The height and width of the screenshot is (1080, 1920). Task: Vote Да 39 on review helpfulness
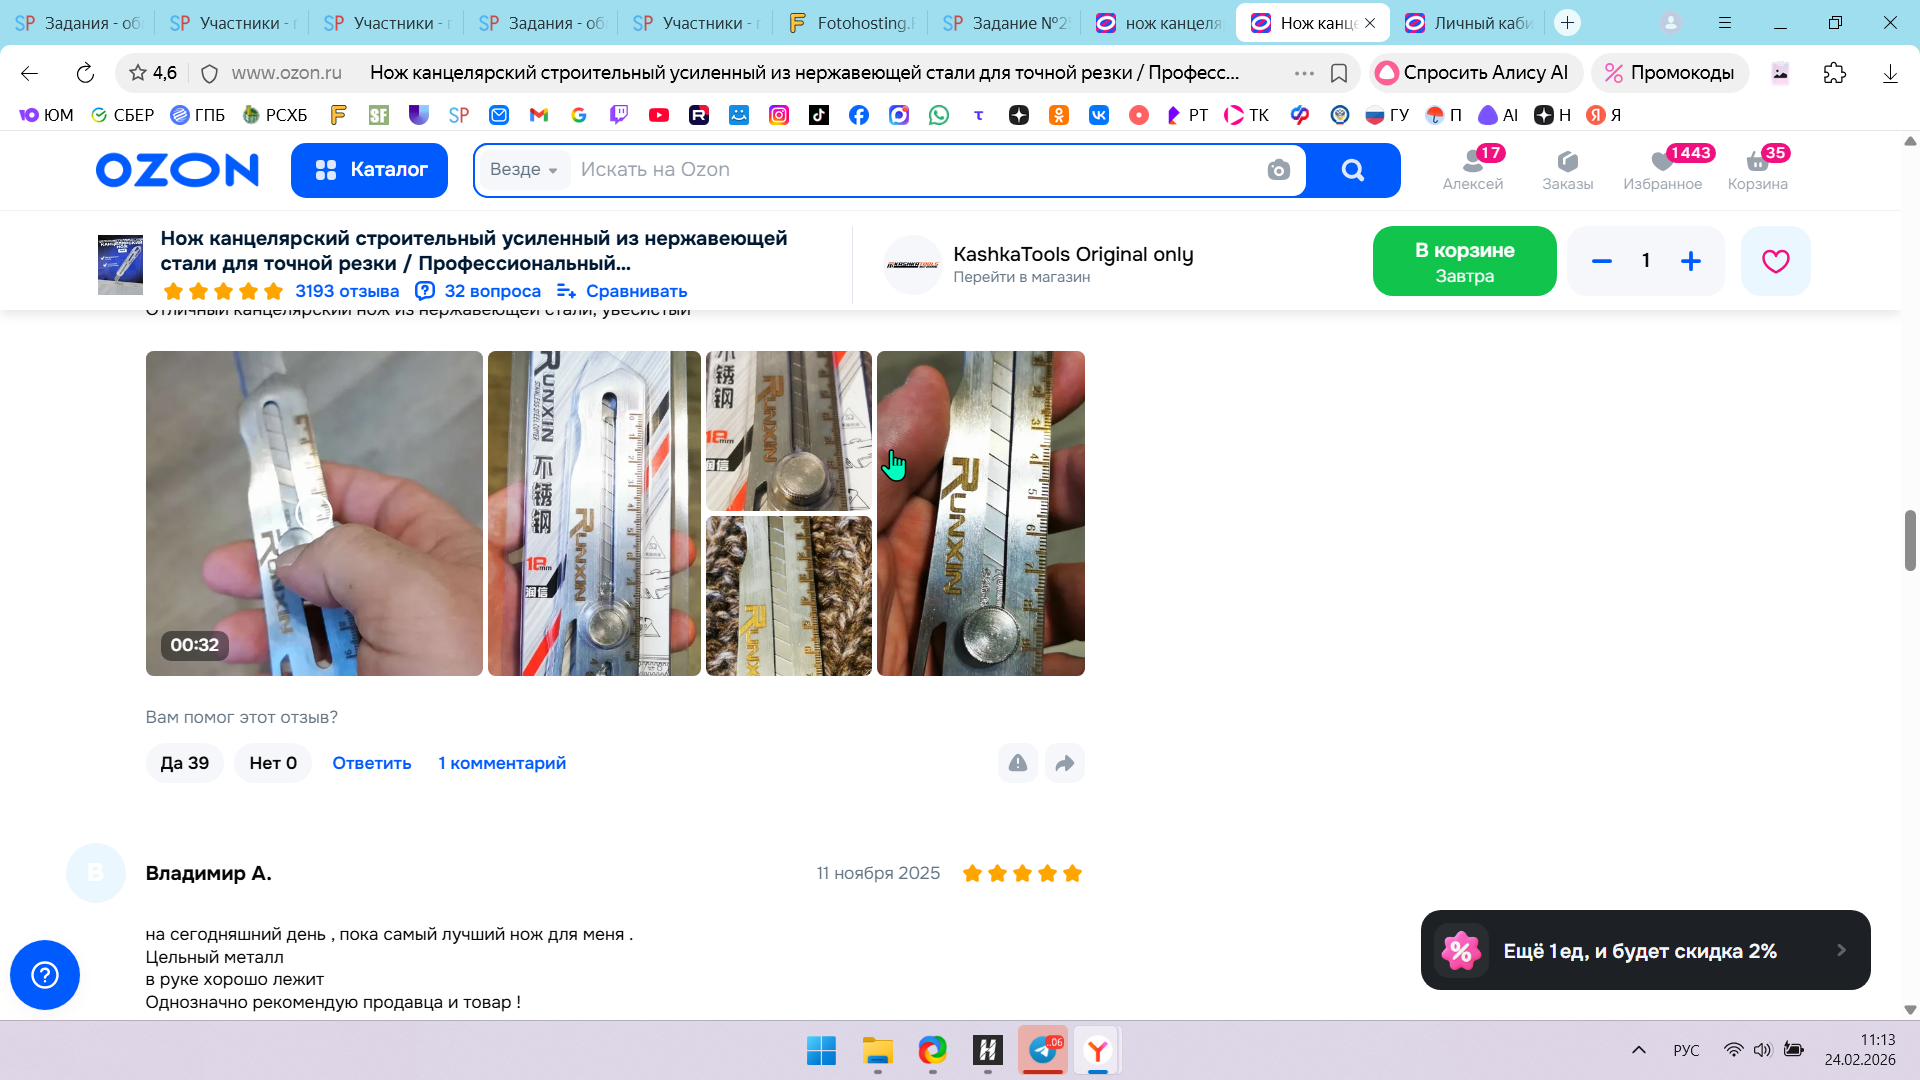click(x=185, y=763)
